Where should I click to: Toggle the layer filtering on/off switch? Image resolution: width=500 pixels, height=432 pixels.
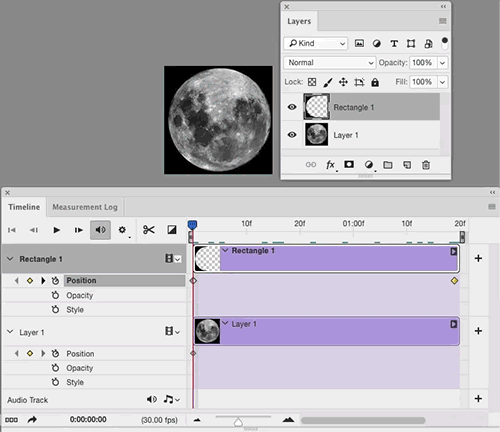point(444,43)
